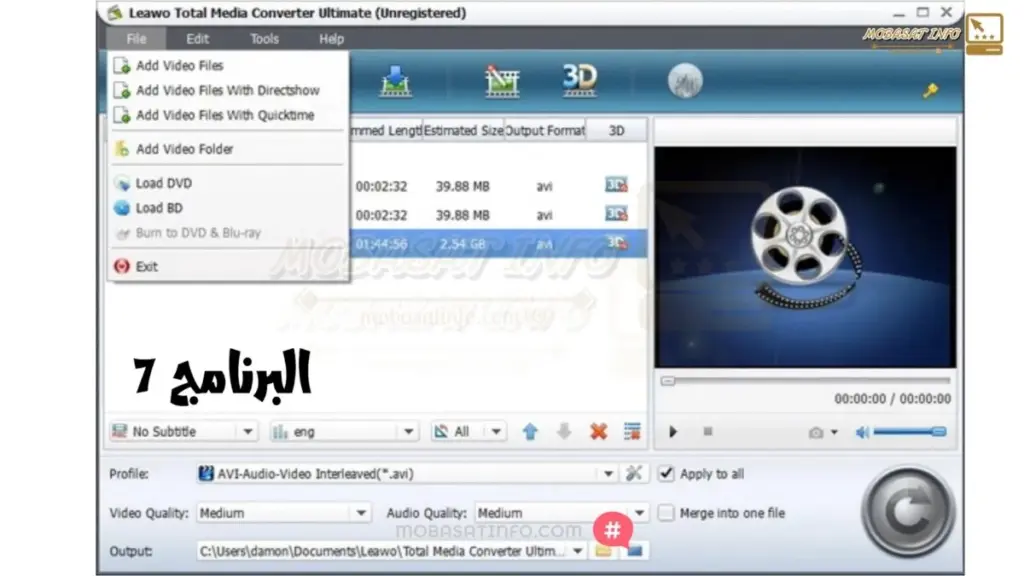
Task: Take a snapshot with the camera icon
Action: tap(816, 432)
